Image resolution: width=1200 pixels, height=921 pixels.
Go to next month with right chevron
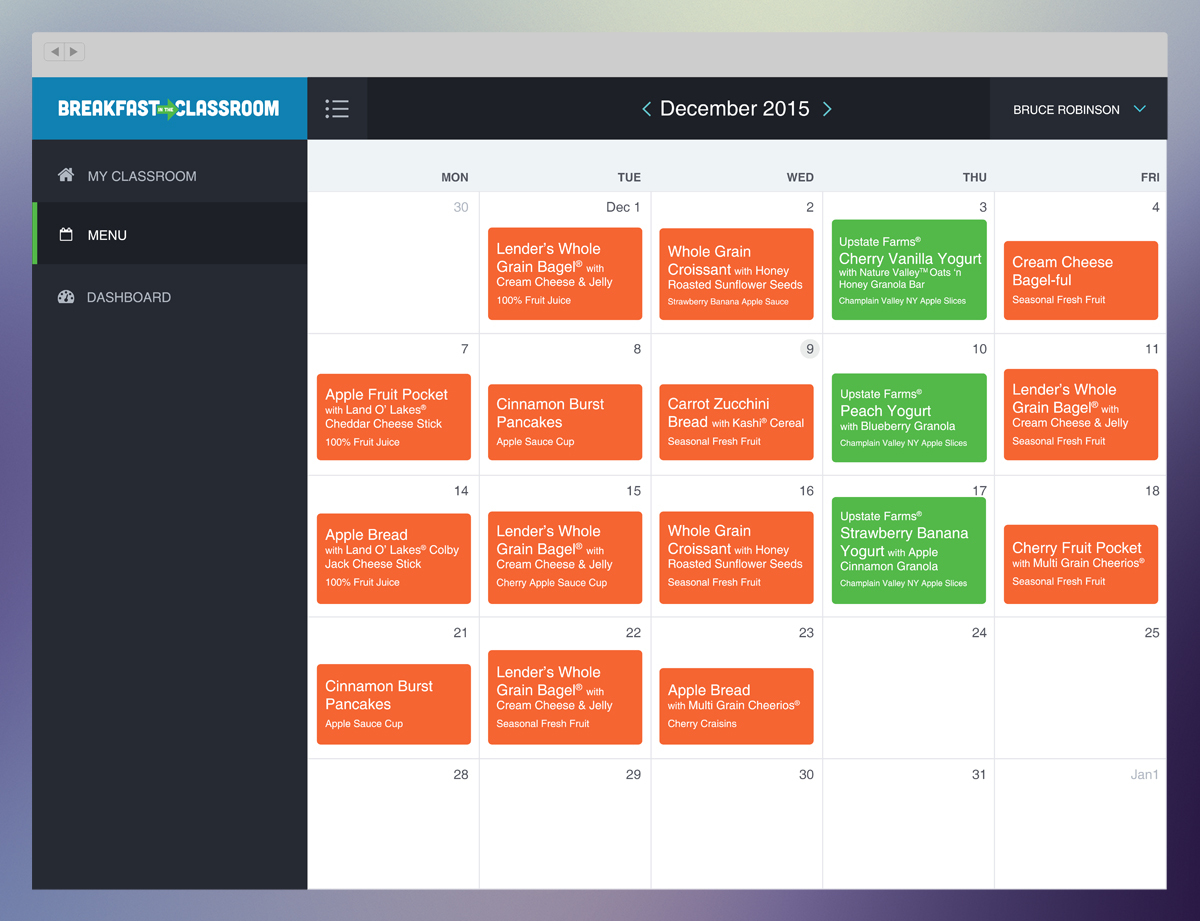tap(827, 109)
